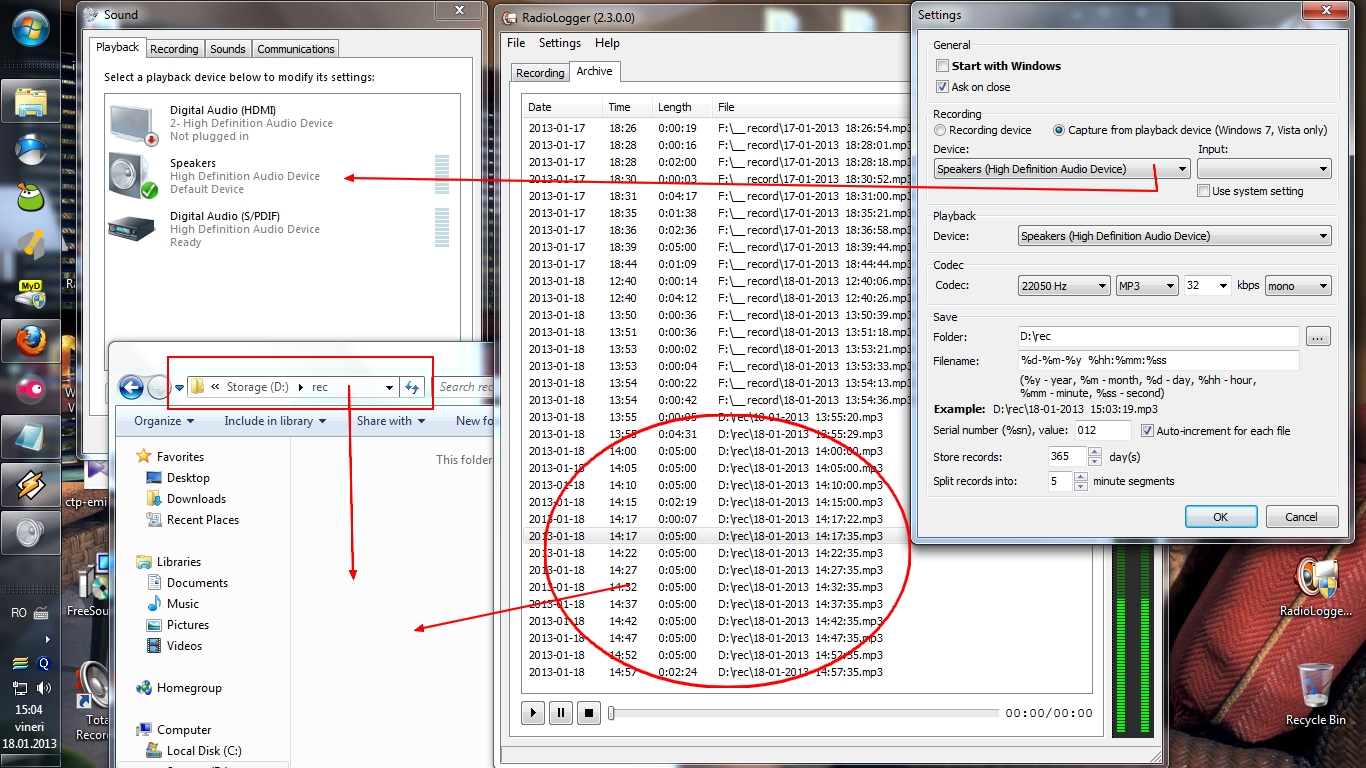This screenshot has width=1366, height=768.
Task: Browse for save folder with ... button
Action: (x=1318, y=337)
